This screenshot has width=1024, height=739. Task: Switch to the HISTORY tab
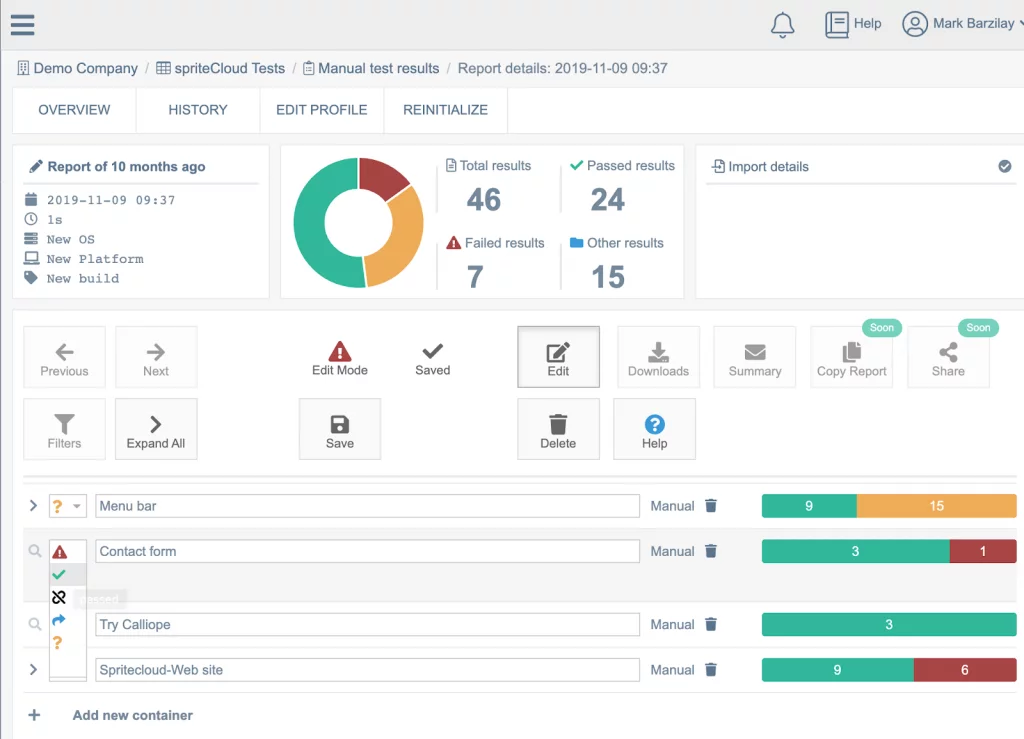tap(197, 110)
